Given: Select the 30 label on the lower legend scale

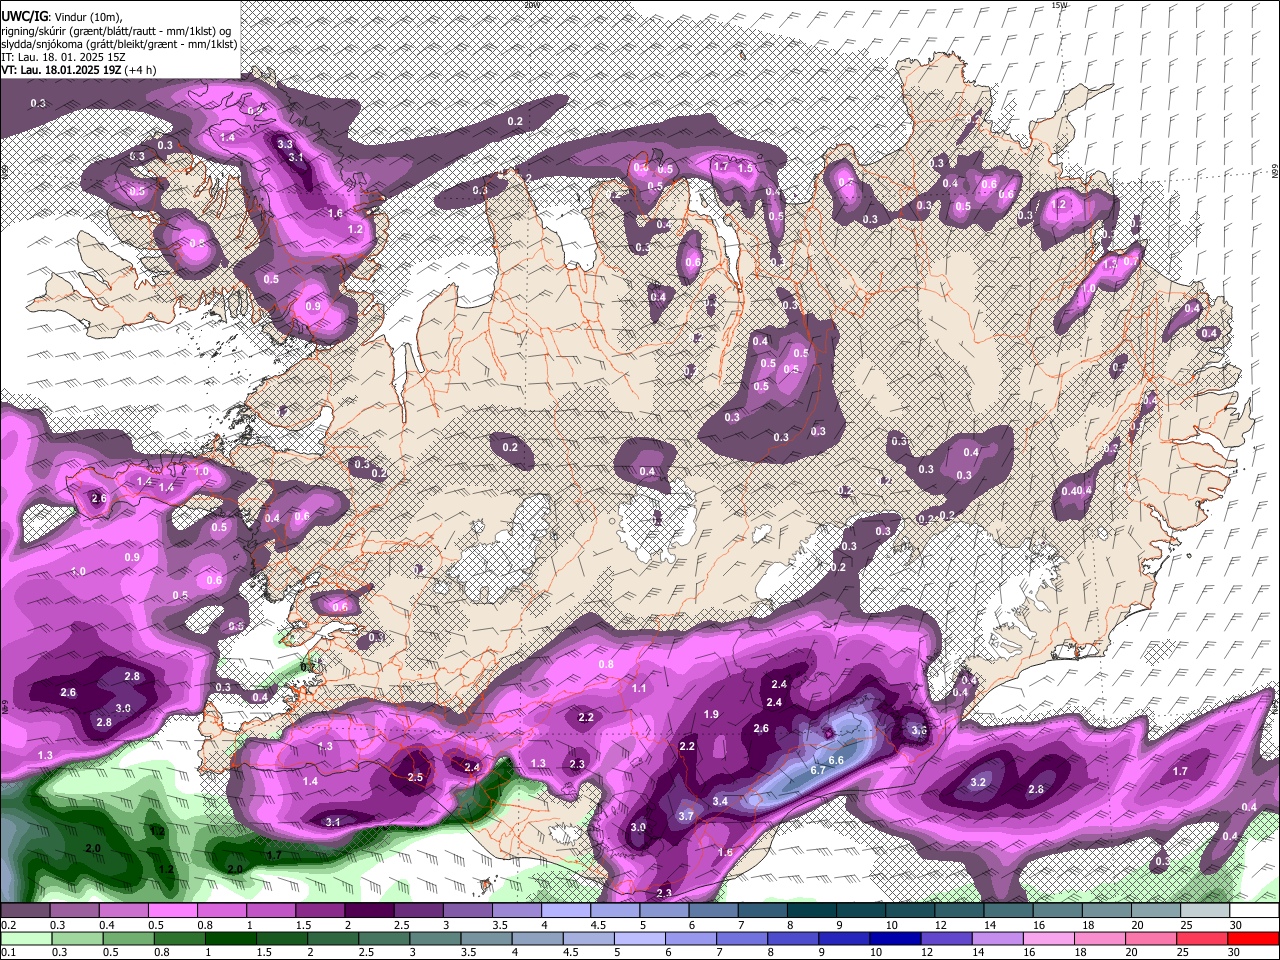Looking at the screenshot, I should [1236, 953].
